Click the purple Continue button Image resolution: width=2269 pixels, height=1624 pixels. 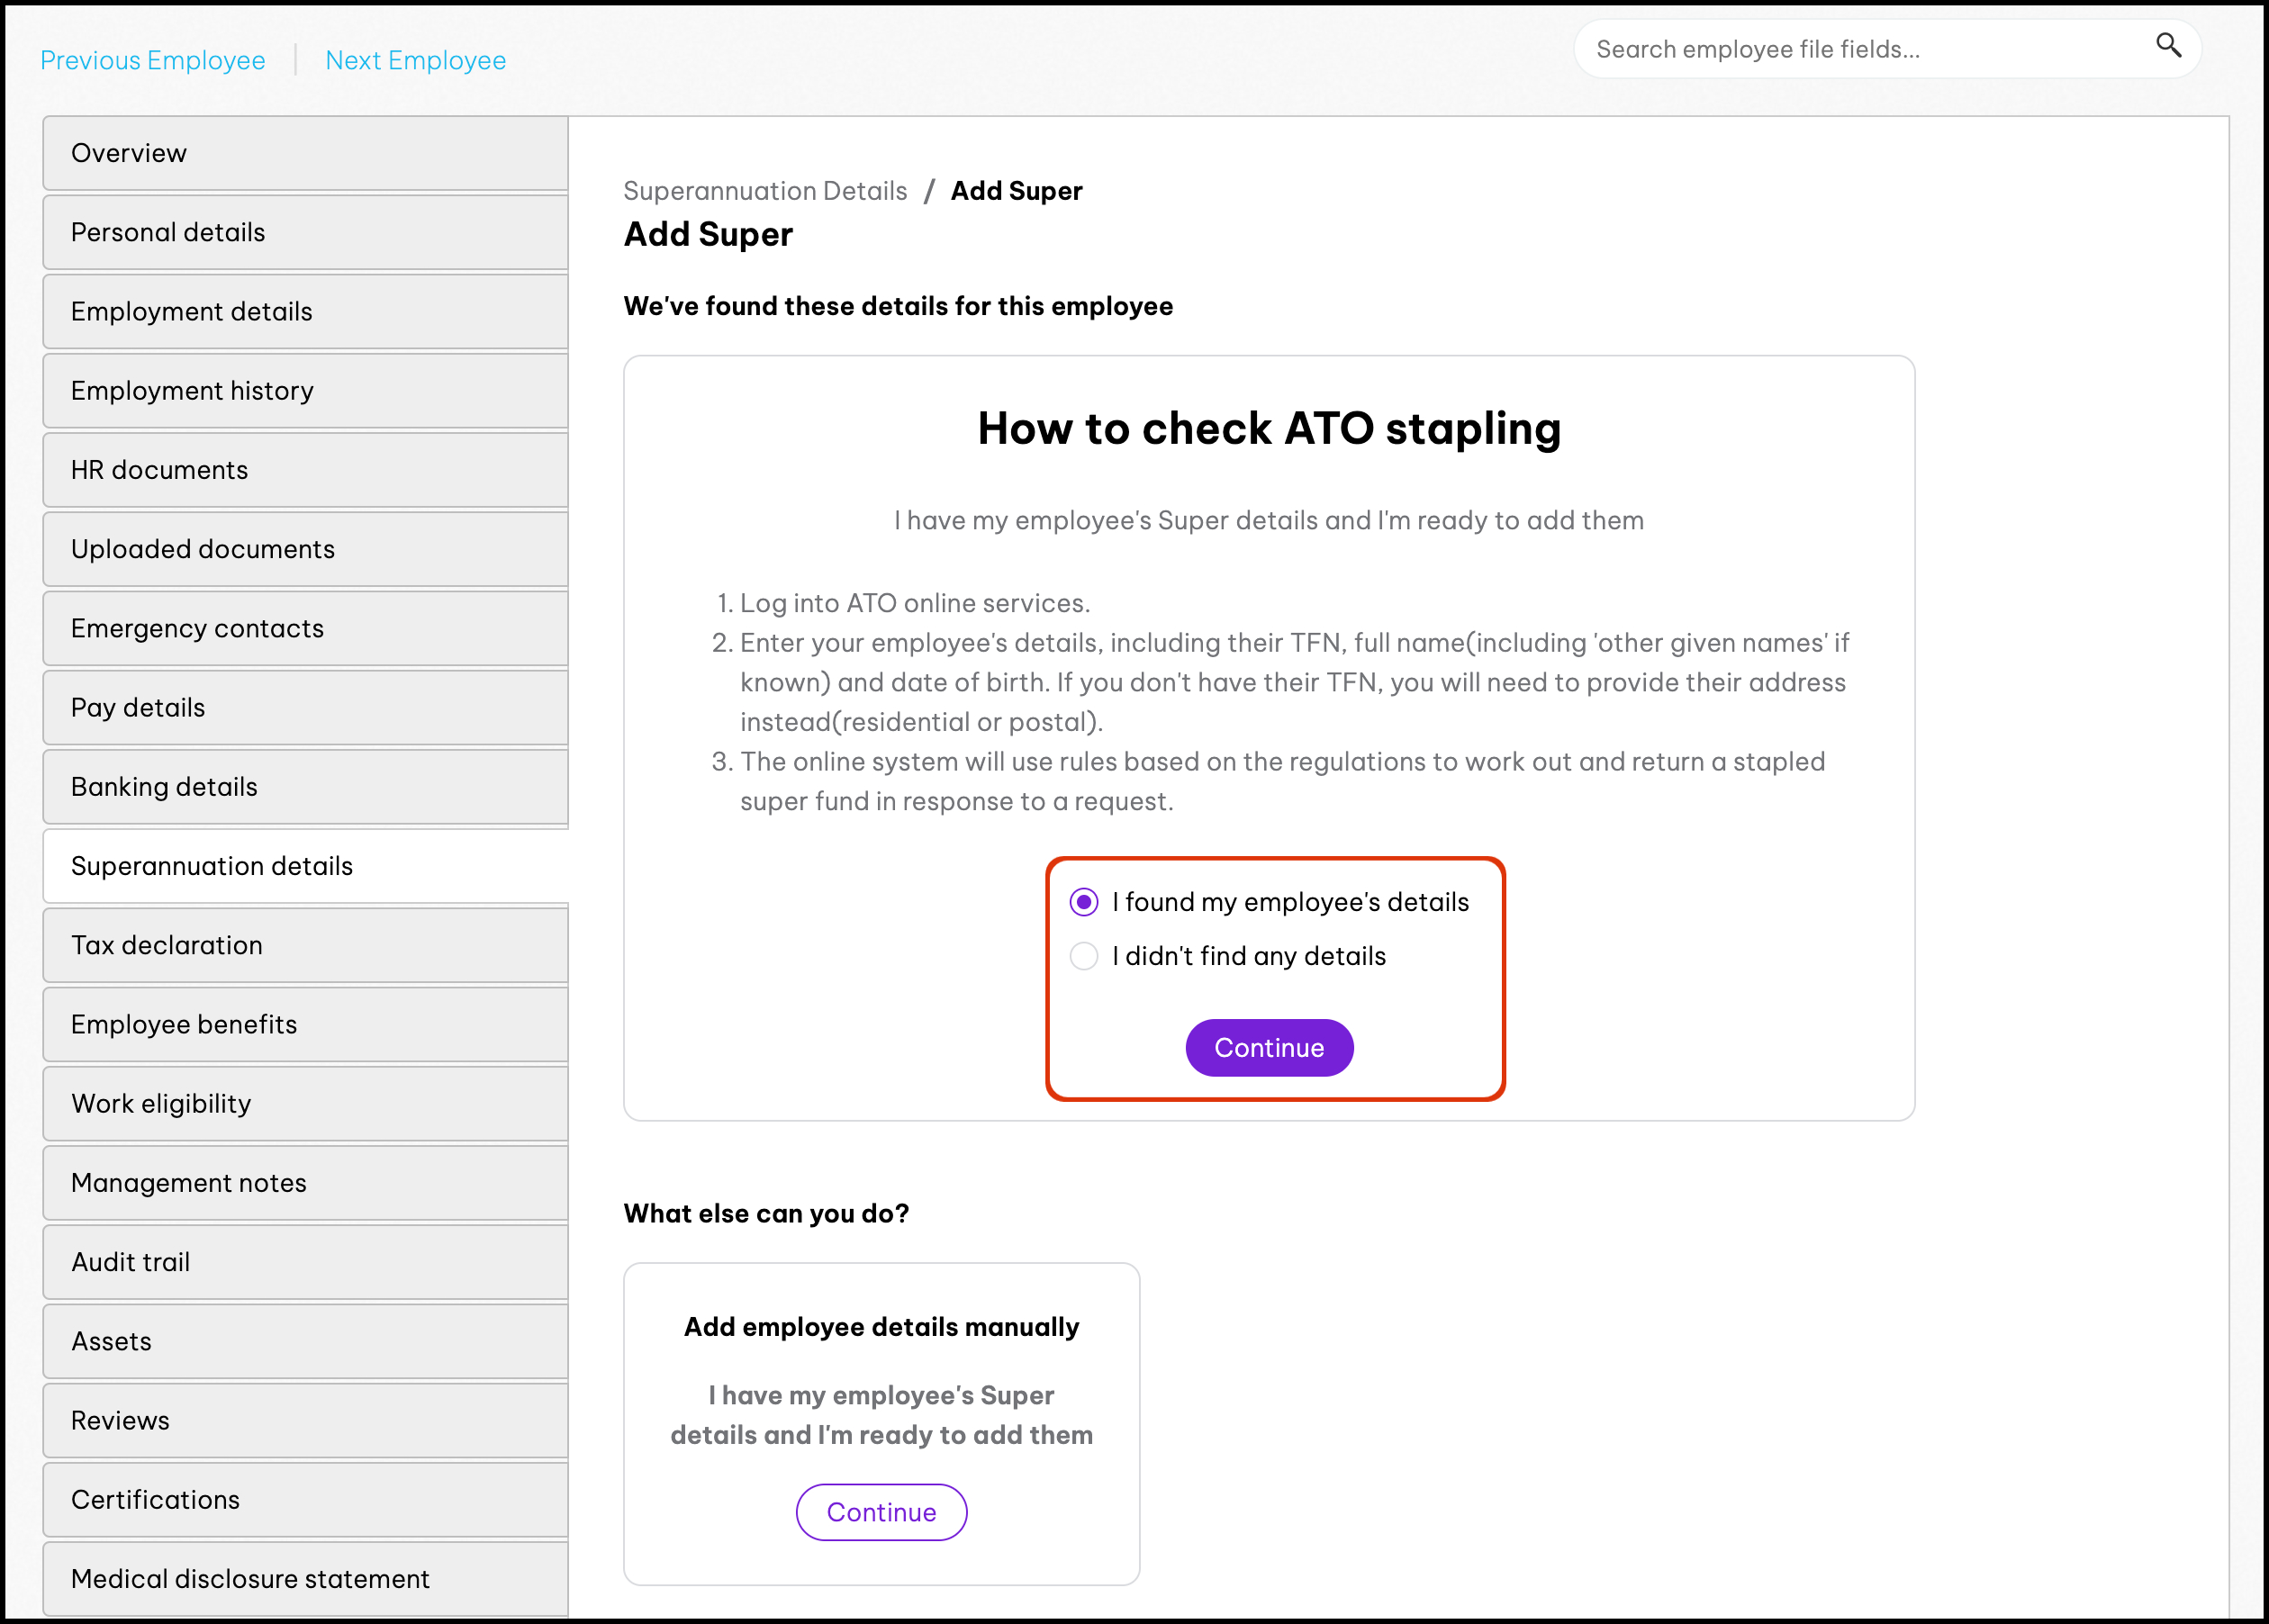[x=1269, y=1047]
